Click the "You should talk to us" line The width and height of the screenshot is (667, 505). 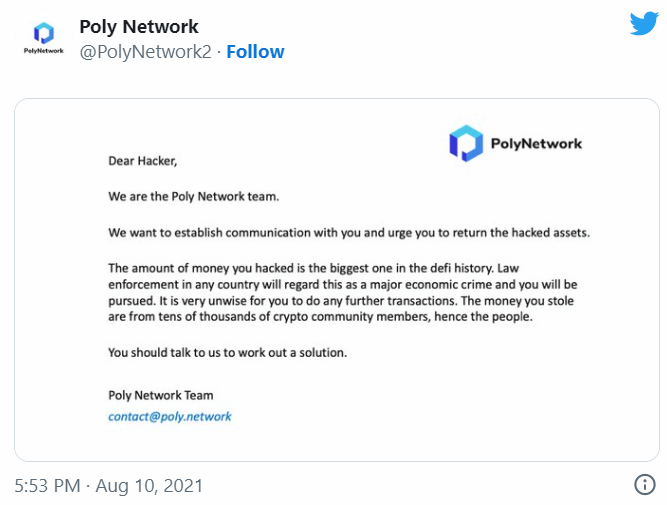click(x=227, y=352)
